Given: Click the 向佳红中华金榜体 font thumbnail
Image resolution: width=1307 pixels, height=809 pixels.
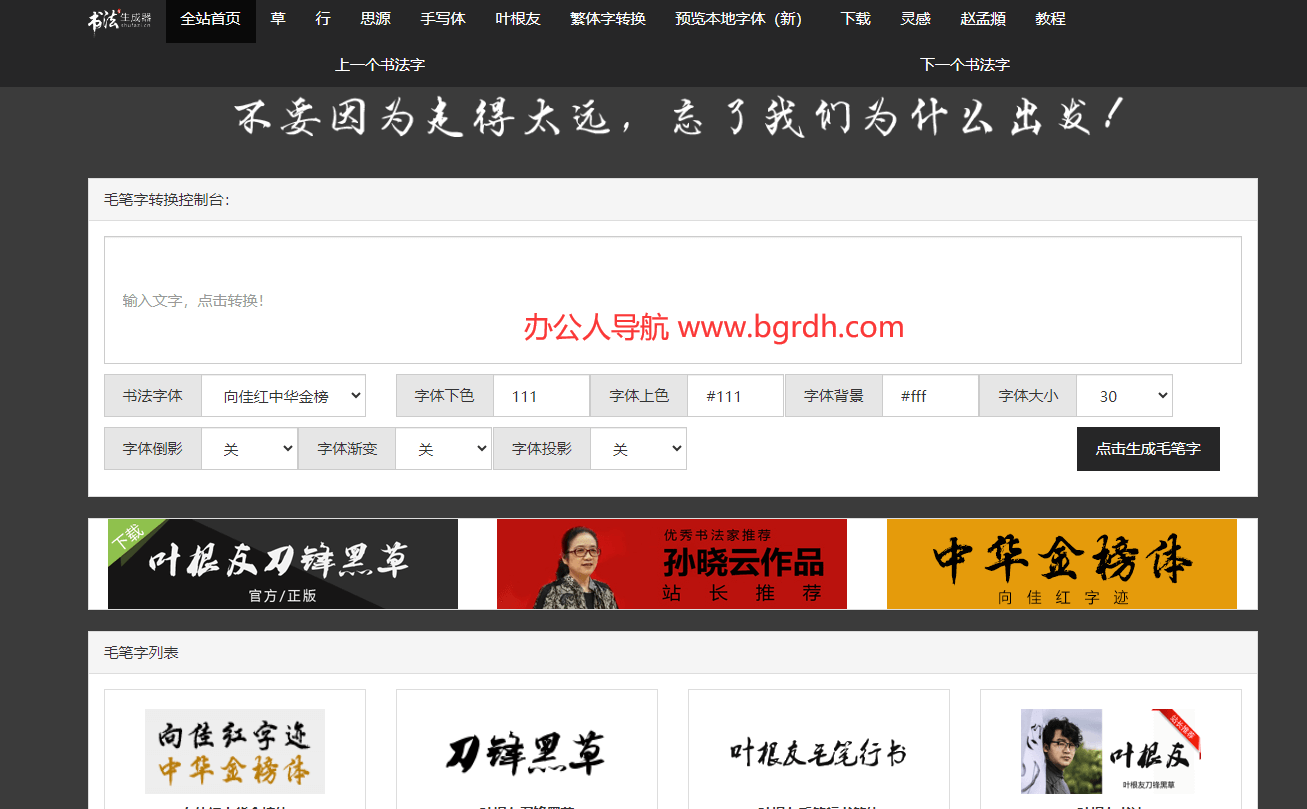Looking at the screenshot, I should click(x=234, y=751).
